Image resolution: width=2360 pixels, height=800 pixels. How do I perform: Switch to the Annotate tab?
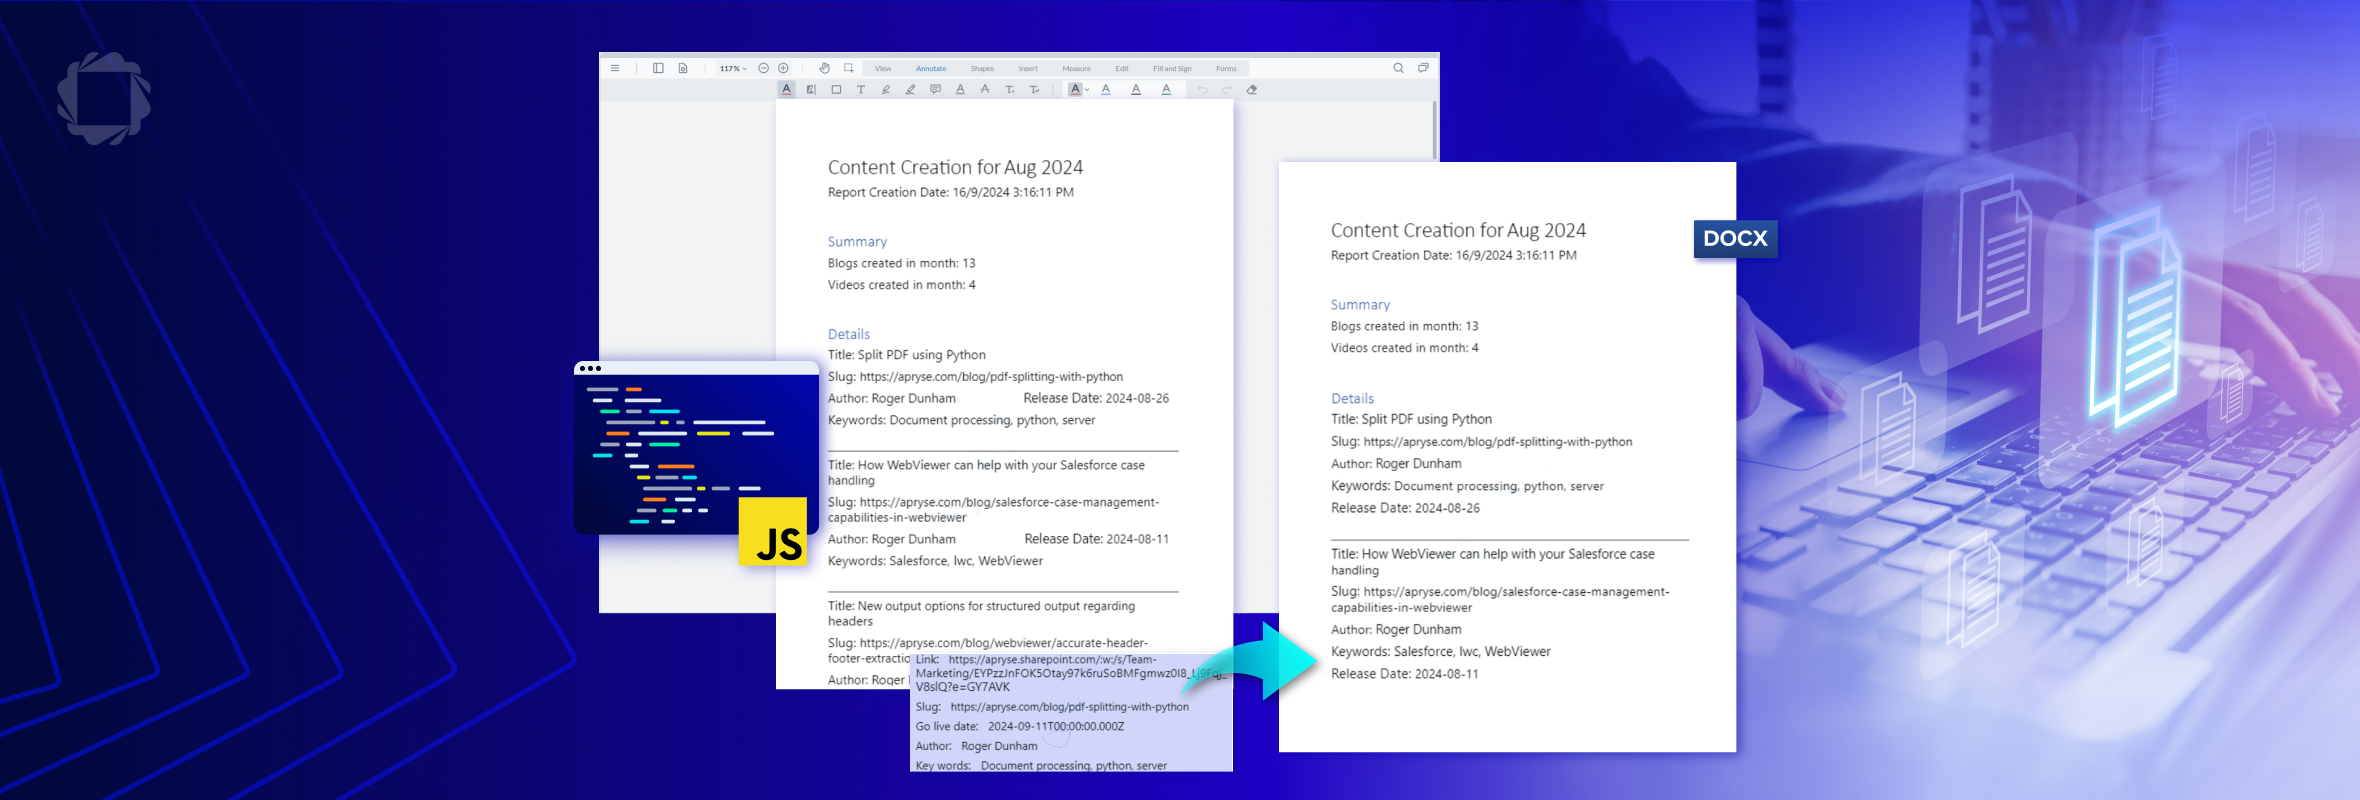pyautogui.click(x=931, y=69)
